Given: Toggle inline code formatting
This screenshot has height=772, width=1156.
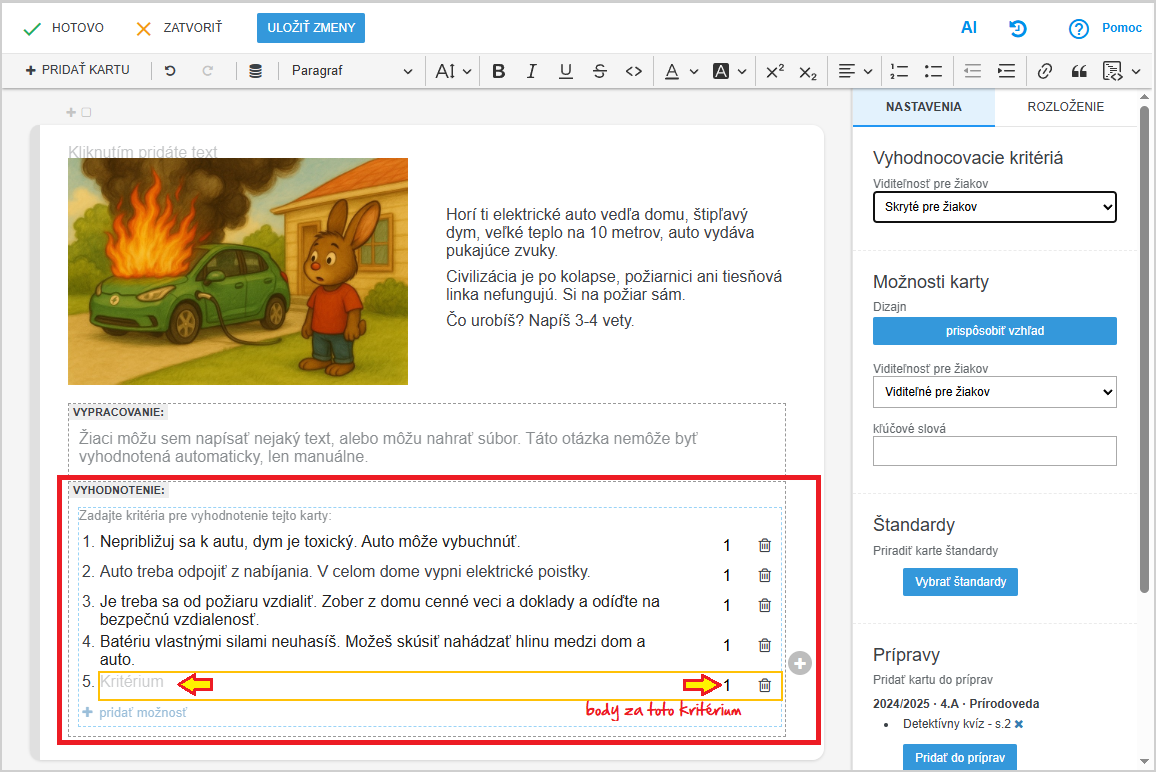Looking at the screenshot, I should 633,71.
